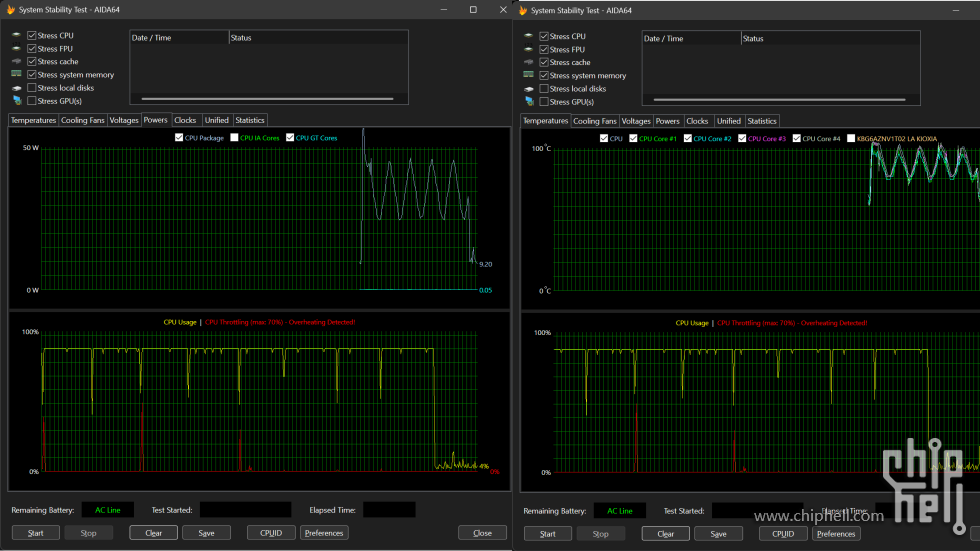Enable Stress local disks in right window
Screen dimensions: 980x551
544,89
